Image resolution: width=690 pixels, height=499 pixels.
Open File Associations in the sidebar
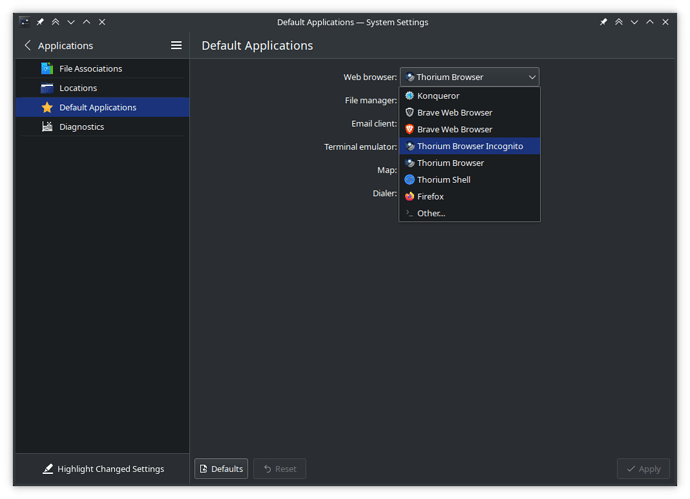(90, 69)
